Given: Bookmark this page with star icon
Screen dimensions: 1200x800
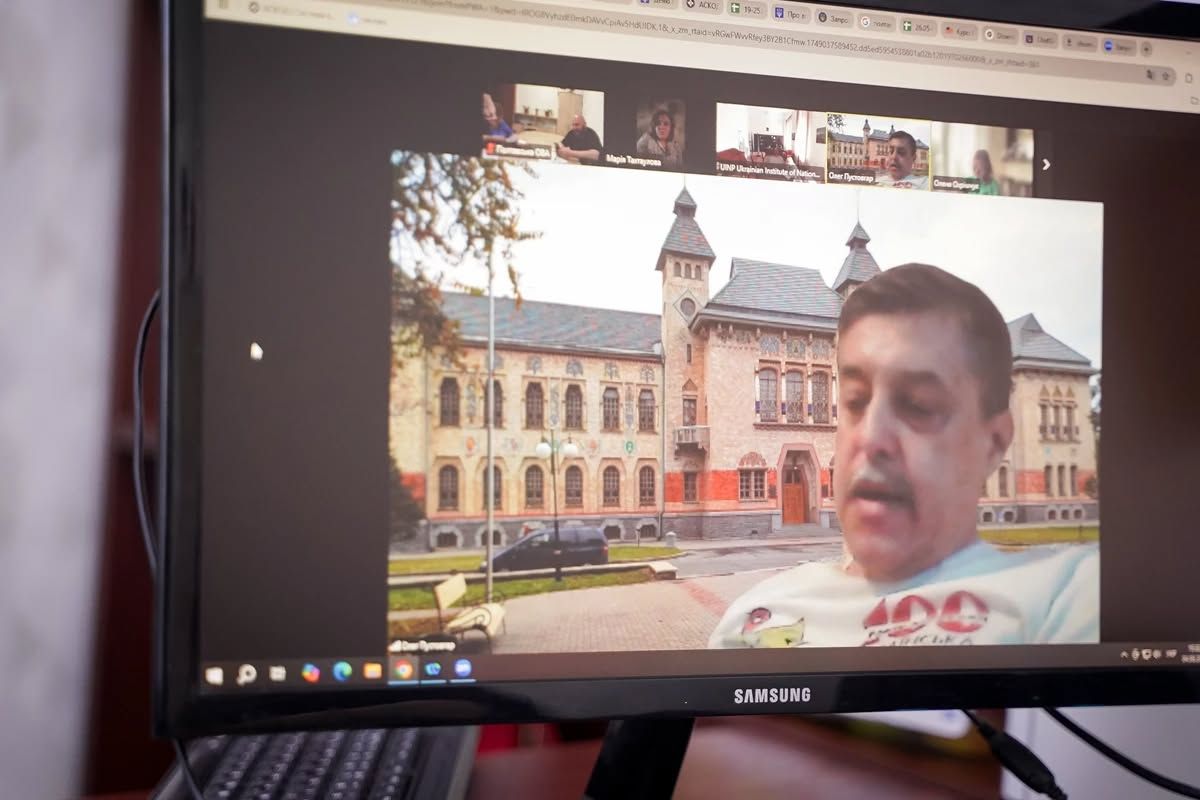Looking at the screenshot, I should tap(1166, 76).
